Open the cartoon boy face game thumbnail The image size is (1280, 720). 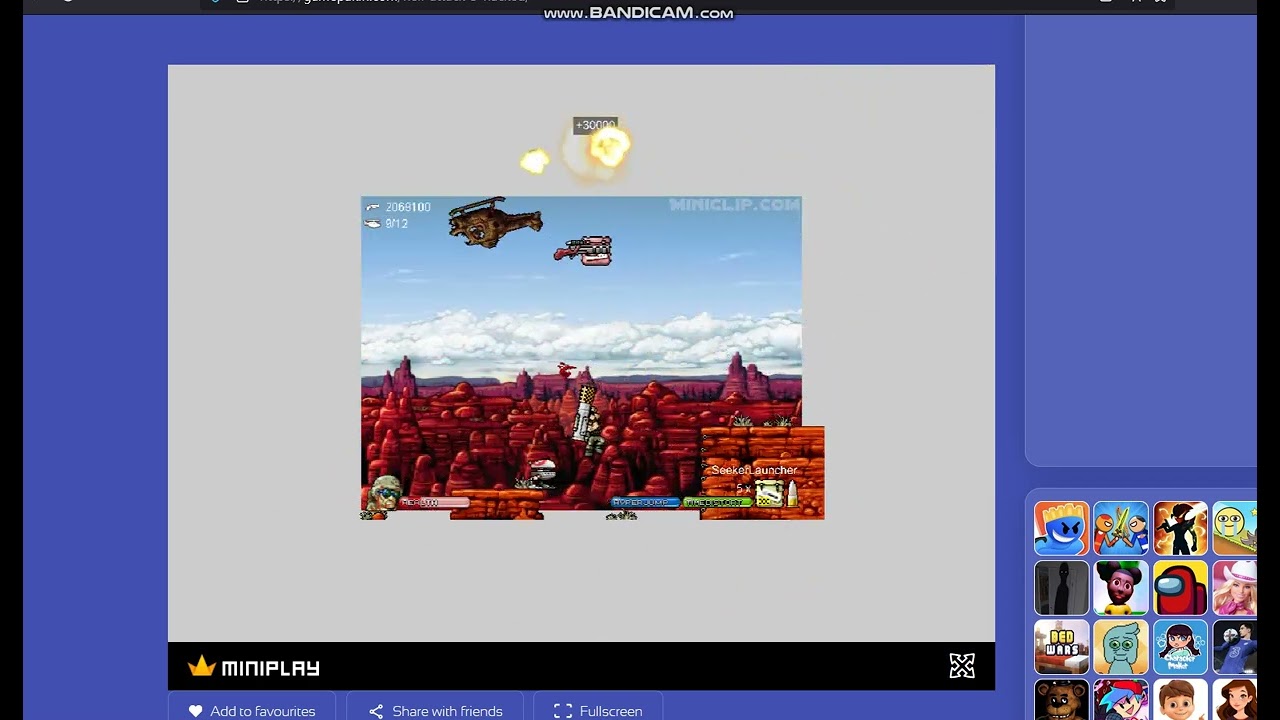coord(1180,700)
